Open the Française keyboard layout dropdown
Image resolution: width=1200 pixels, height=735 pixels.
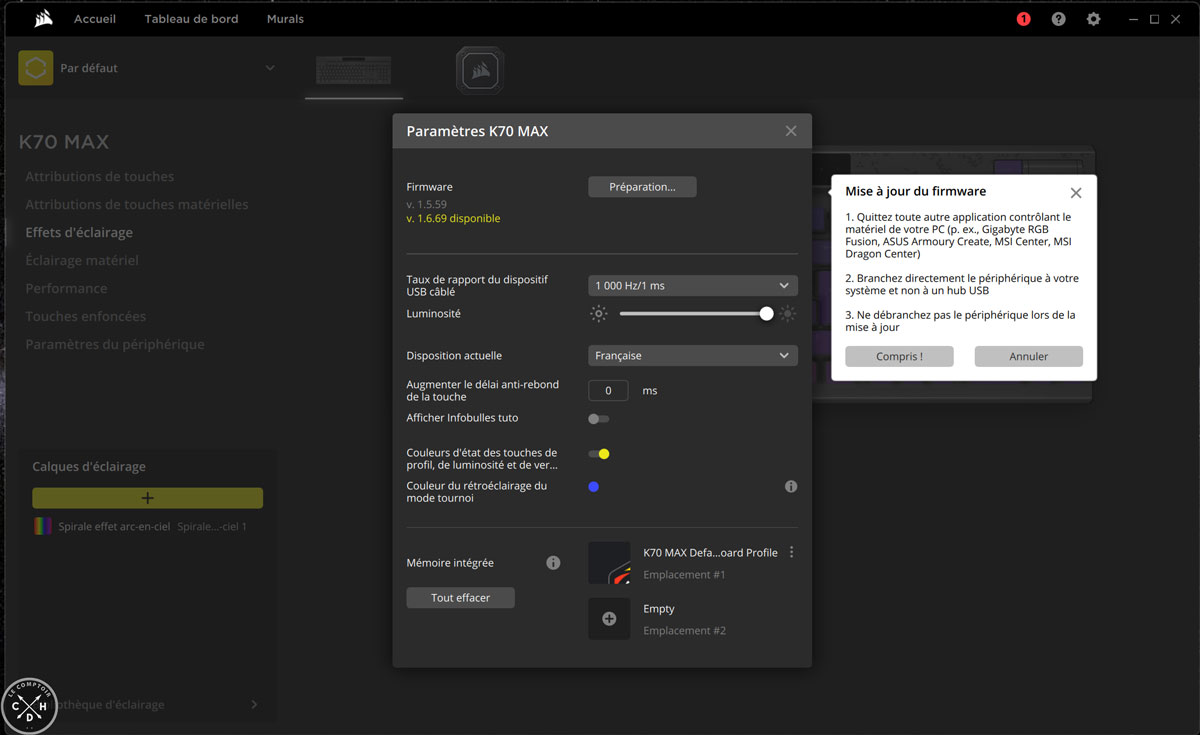click(692, 355)
